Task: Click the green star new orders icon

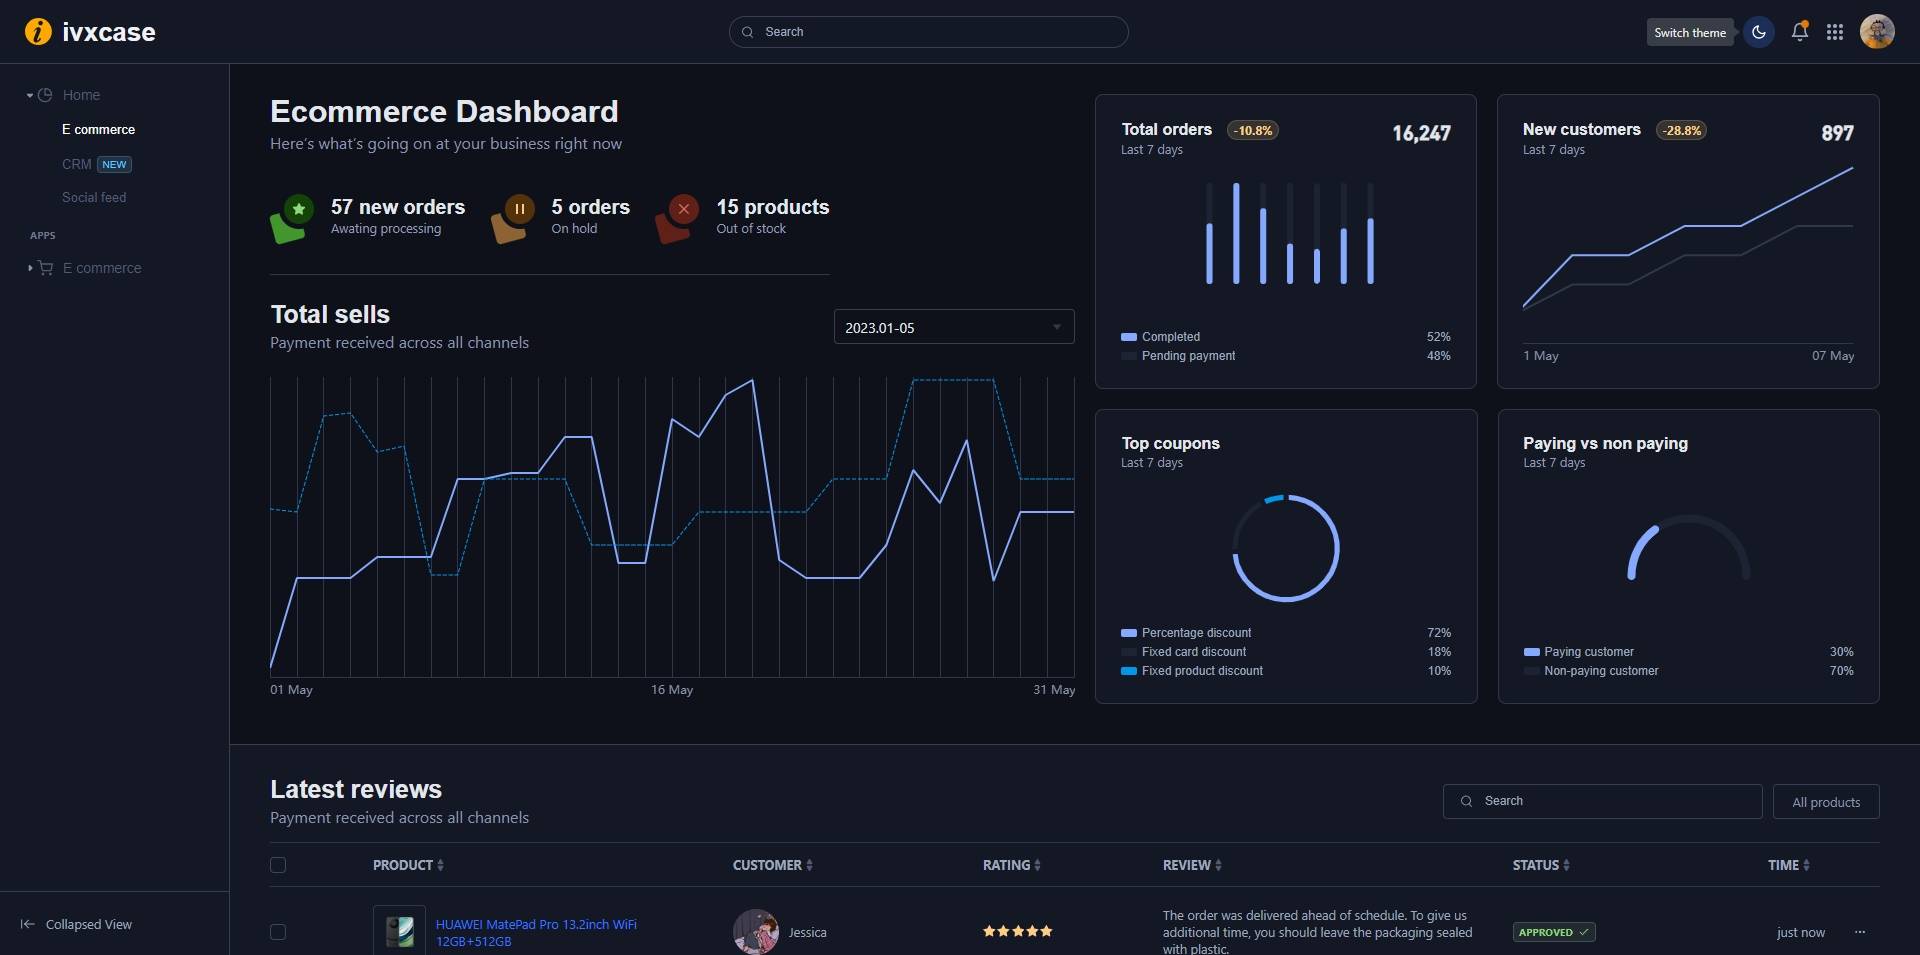Action: pos(298,210)
